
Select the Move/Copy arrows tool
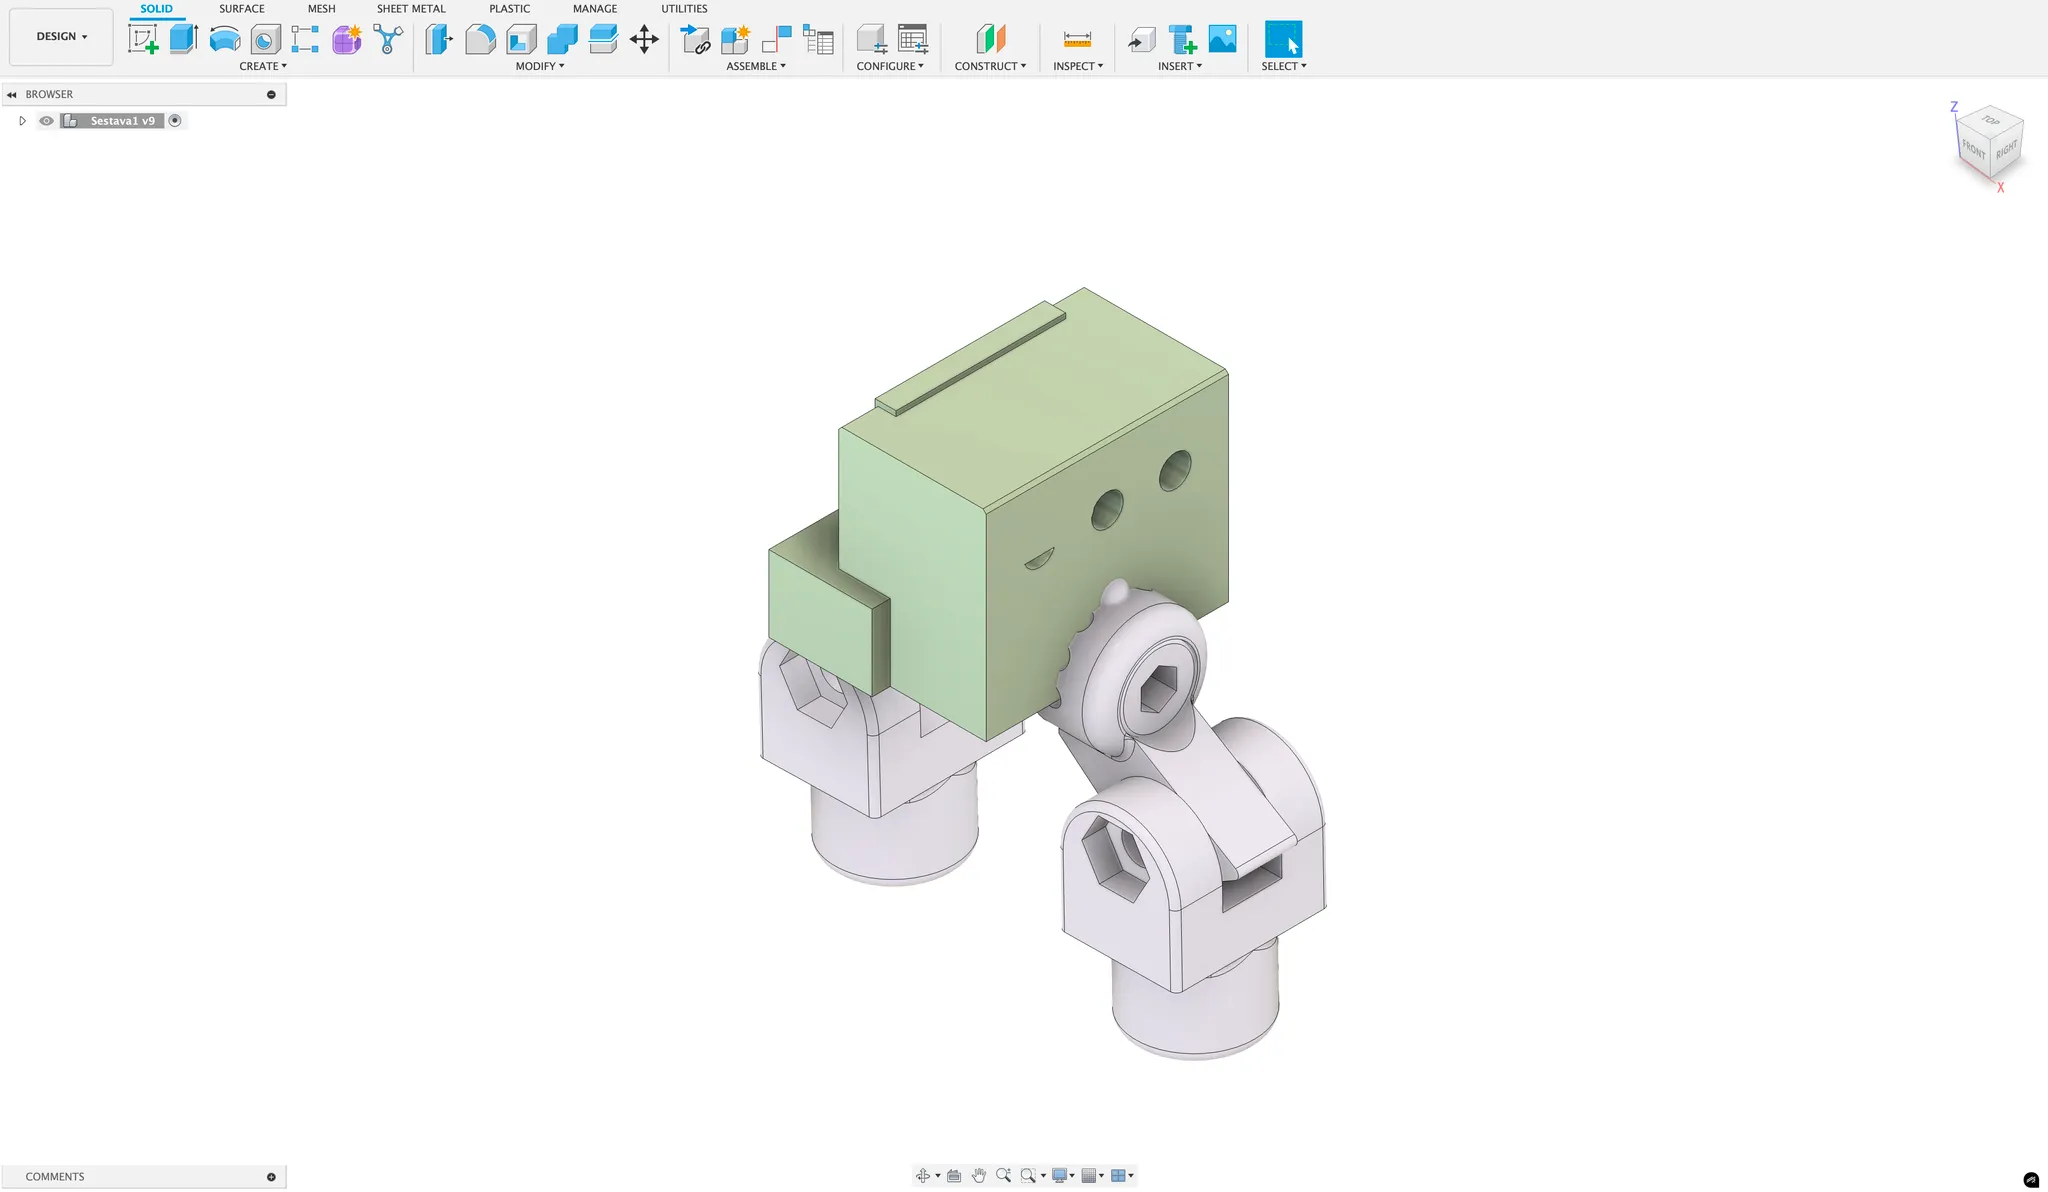(x=644, y=40)
